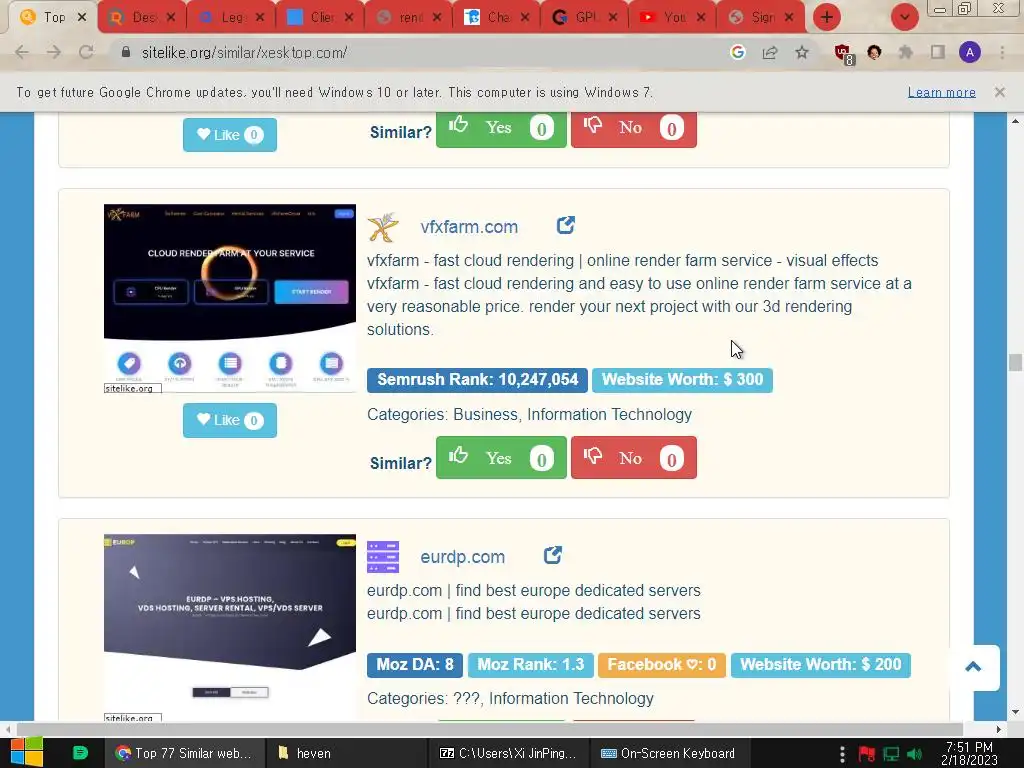This screenshot has height=768, width=1024.
Task: Dismiss the Chrome update notification bar
Action: pos(999,92)
